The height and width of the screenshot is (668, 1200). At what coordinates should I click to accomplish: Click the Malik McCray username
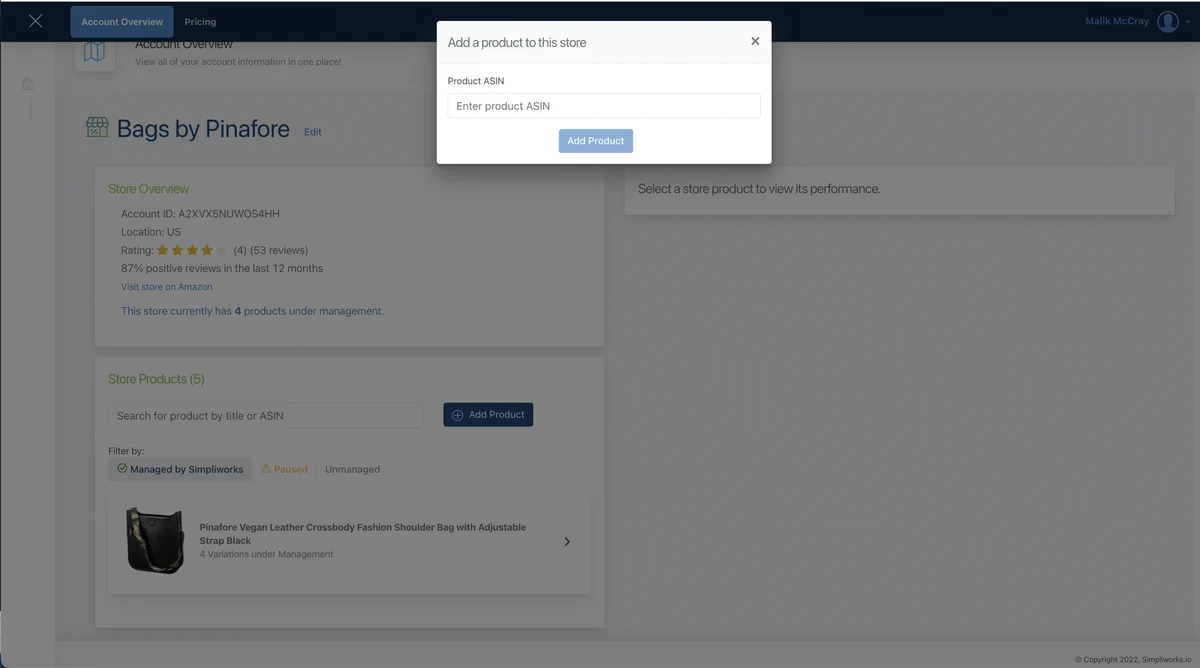(1117, 21)
